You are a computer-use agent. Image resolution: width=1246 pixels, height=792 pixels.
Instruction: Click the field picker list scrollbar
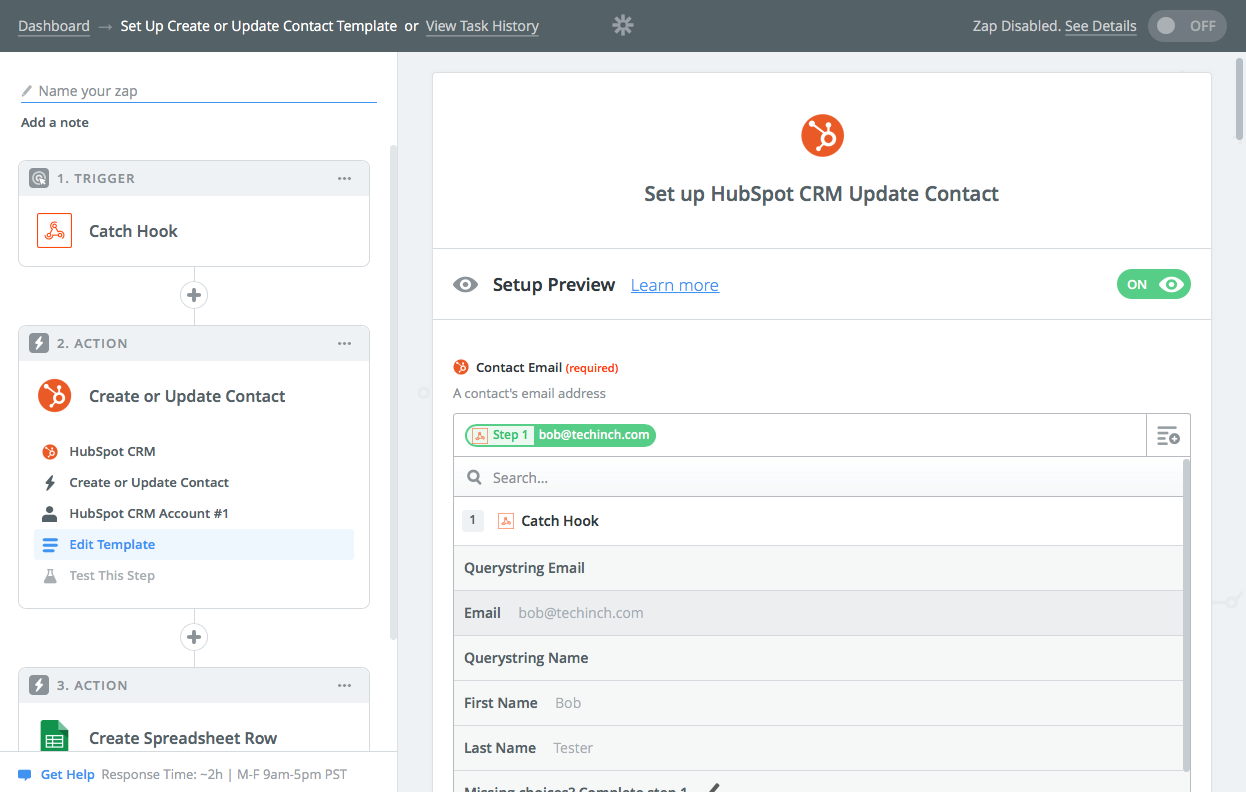point(1187,614)
